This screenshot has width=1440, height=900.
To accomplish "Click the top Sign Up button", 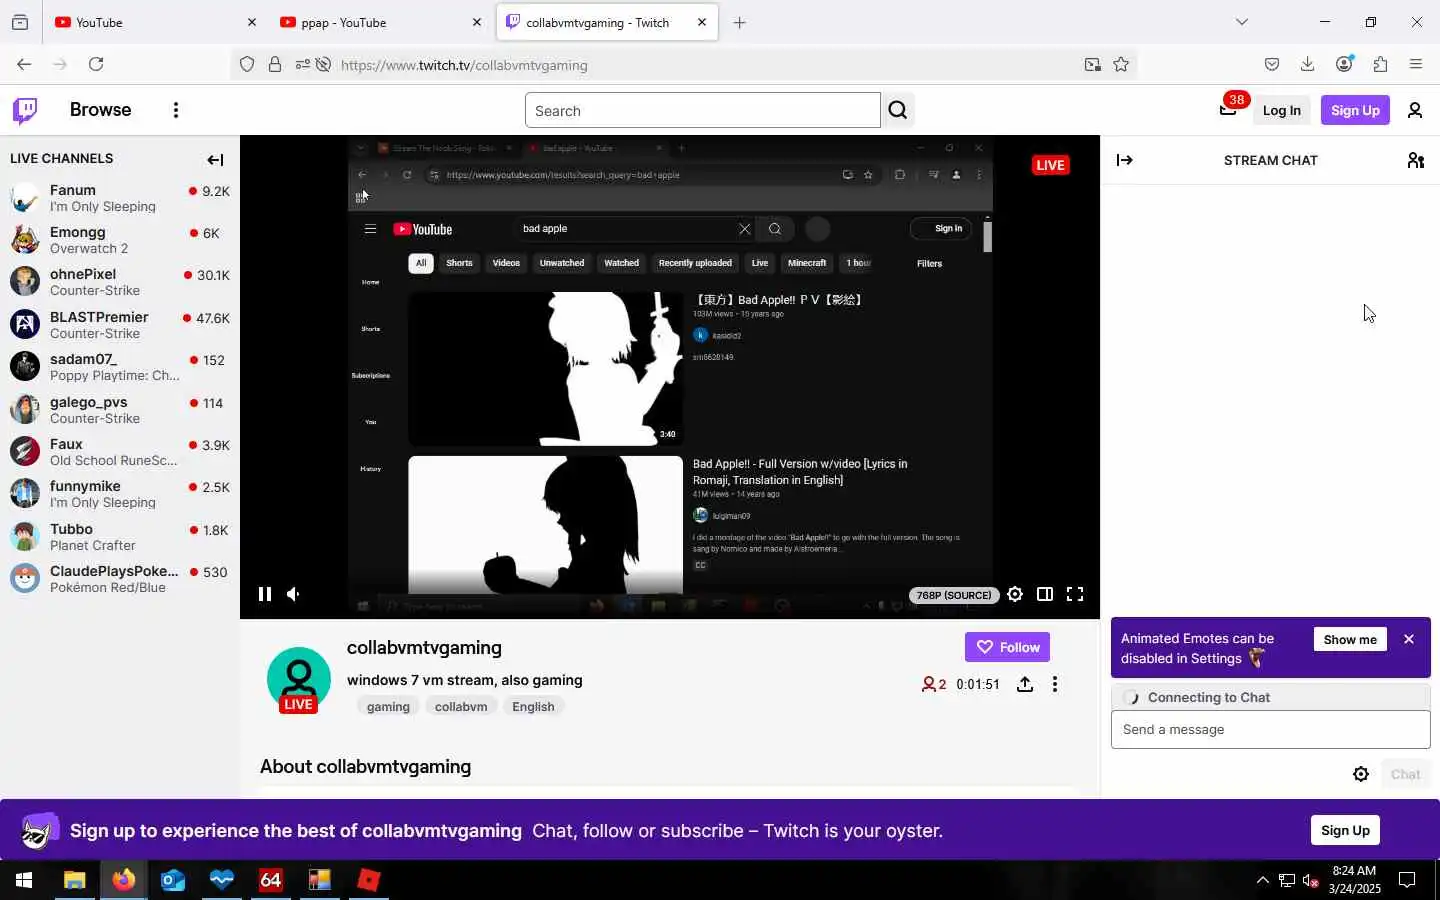I will (x=1355, y=110).
